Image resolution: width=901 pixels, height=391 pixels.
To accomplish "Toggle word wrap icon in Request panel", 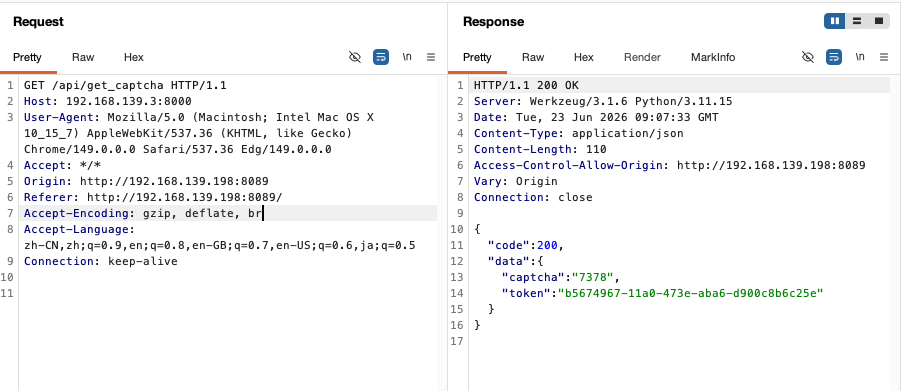I will [381, 57].
